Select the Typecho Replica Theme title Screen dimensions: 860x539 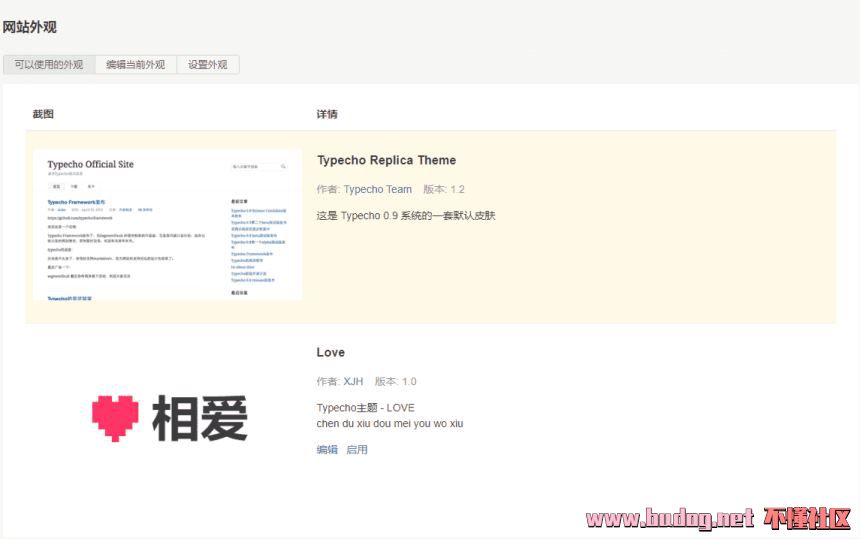[386, 160]
